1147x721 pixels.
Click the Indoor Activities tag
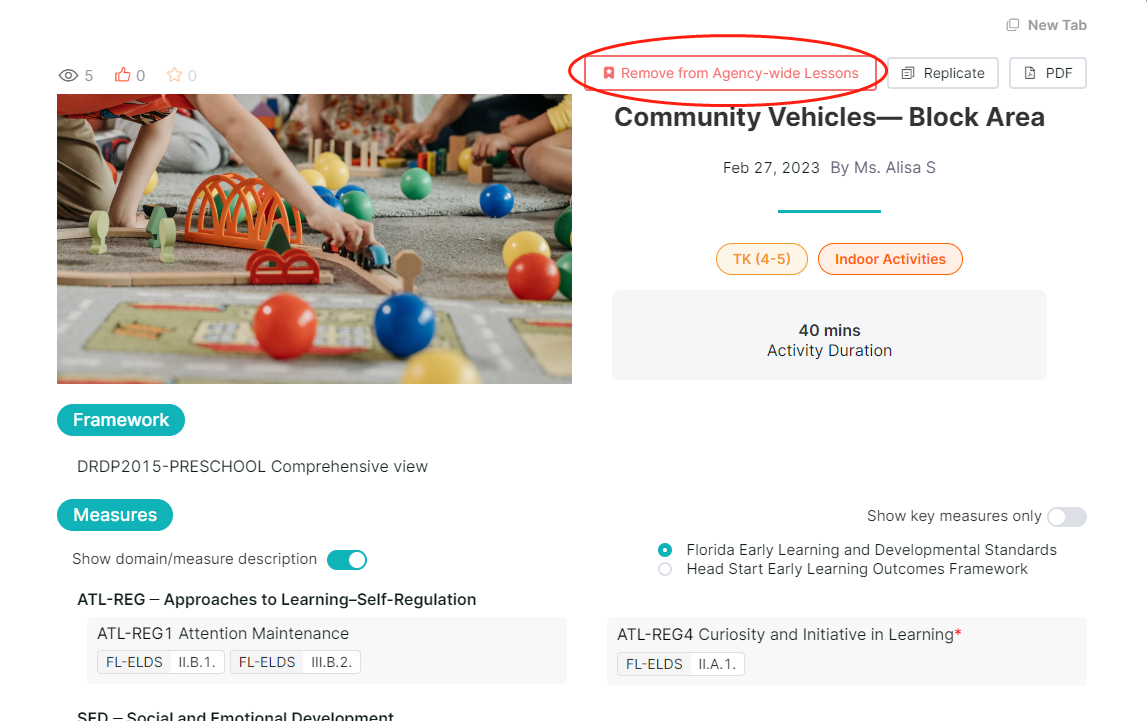(890, 259)
